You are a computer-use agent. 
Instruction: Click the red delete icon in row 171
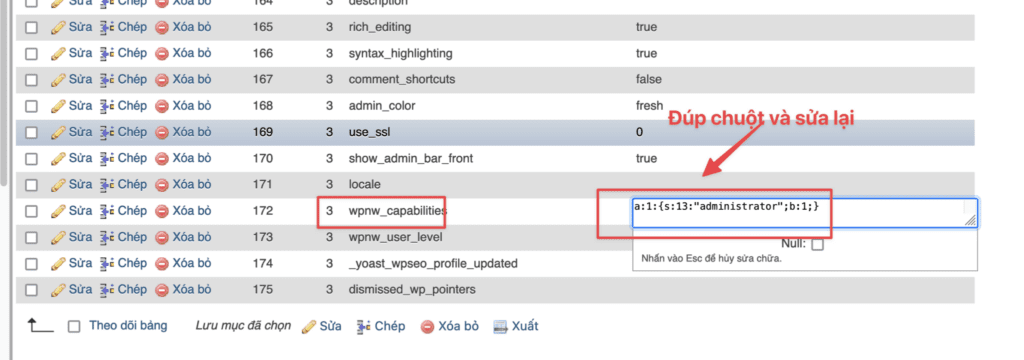pos(162,186)
